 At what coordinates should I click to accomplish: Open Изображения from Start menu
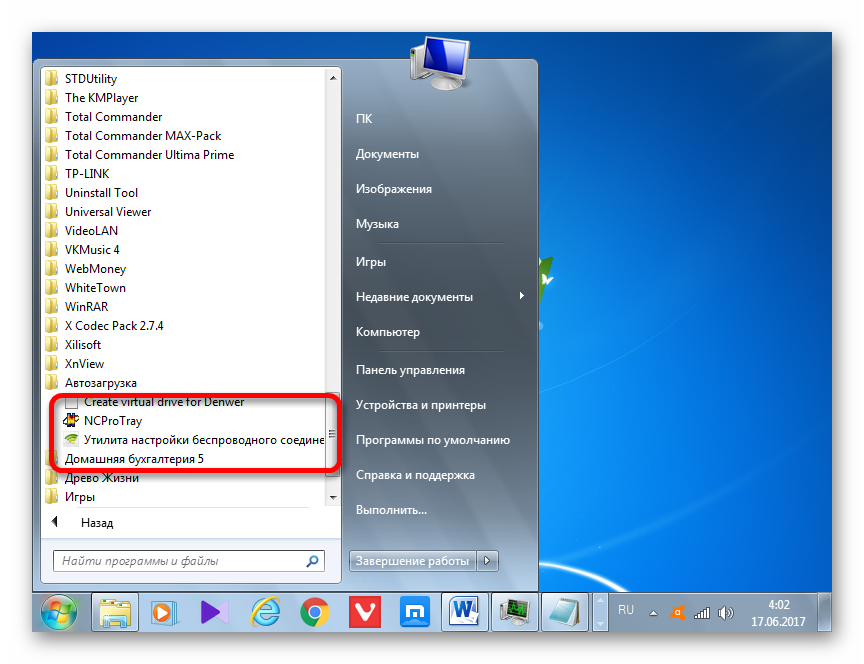tap(393, 189)
